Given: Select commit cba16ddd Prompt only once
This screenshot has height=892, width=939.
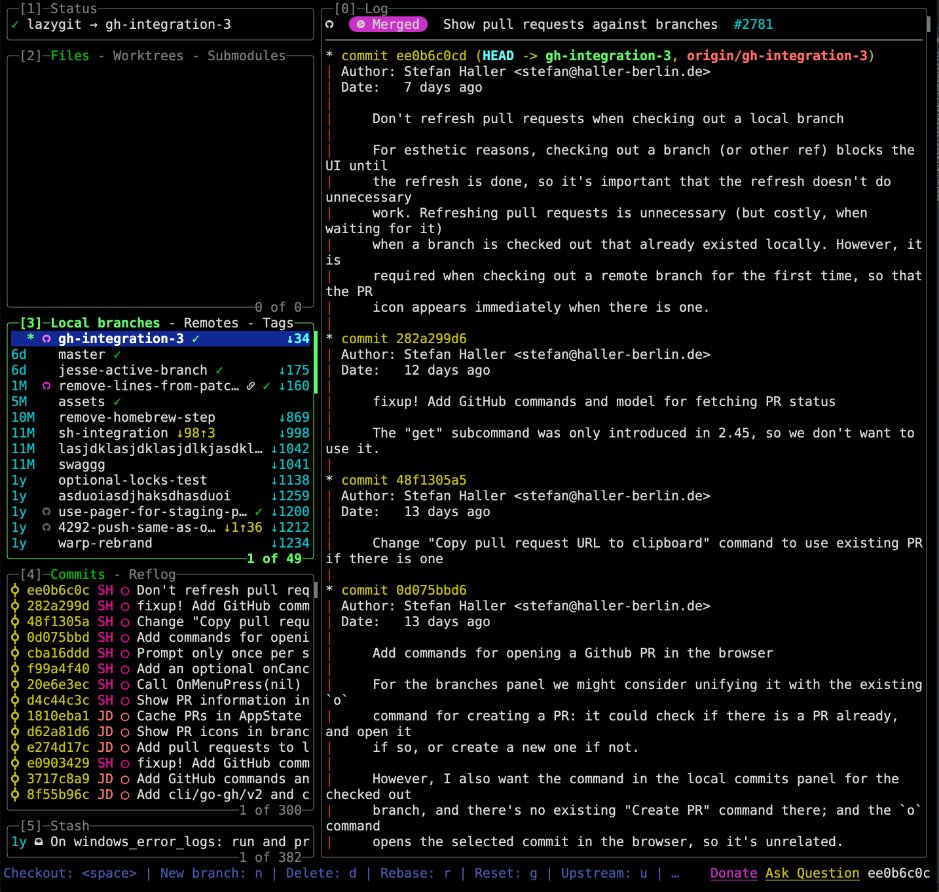Looking at the screenshot, I should click(x=160, y=653).
